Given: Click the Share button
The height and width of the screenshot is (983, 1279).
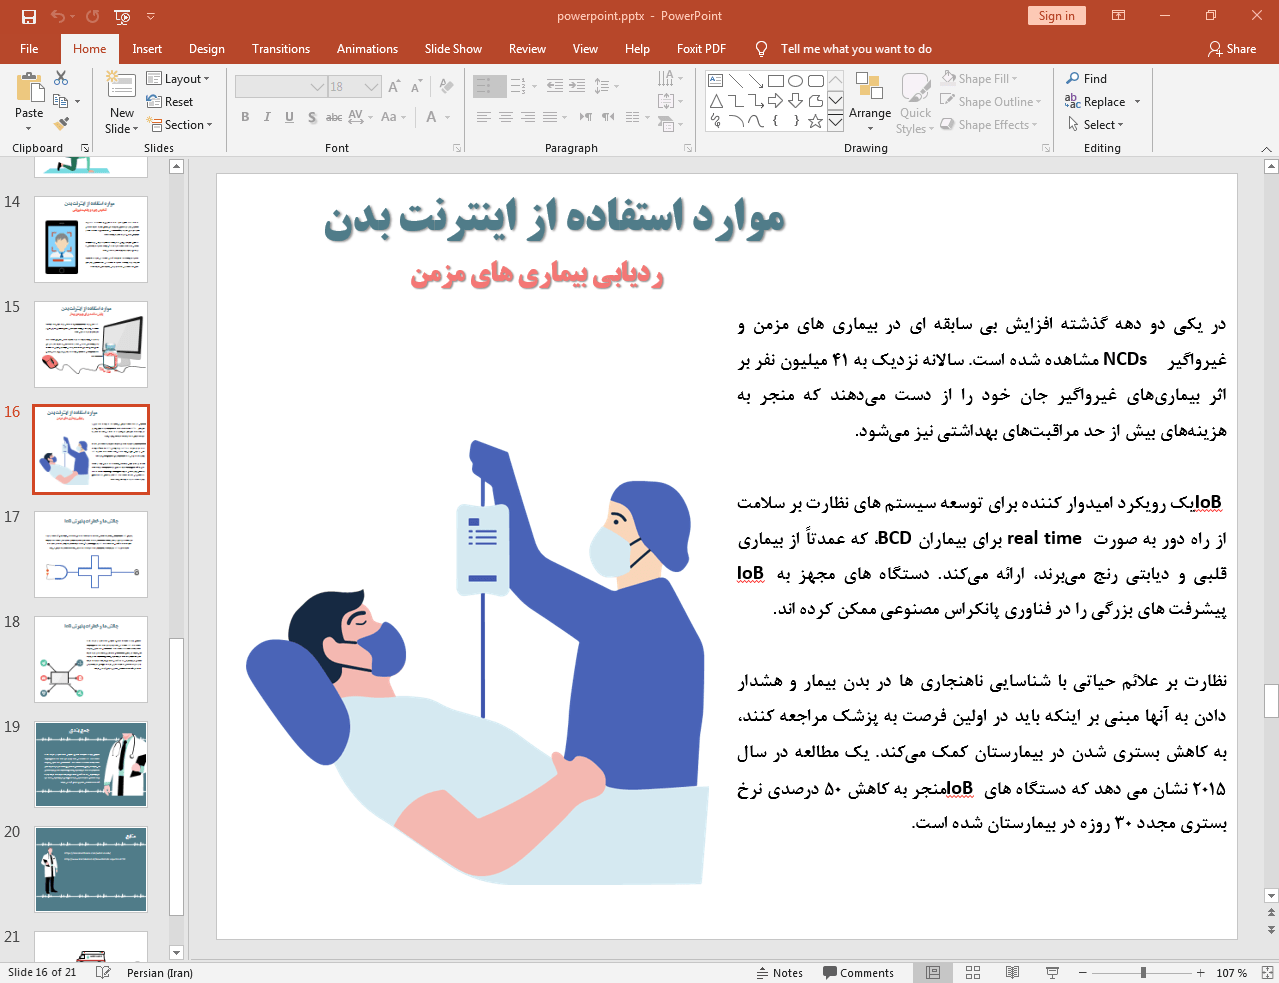Looking at the screenshot, I should tap(1232, 48).
